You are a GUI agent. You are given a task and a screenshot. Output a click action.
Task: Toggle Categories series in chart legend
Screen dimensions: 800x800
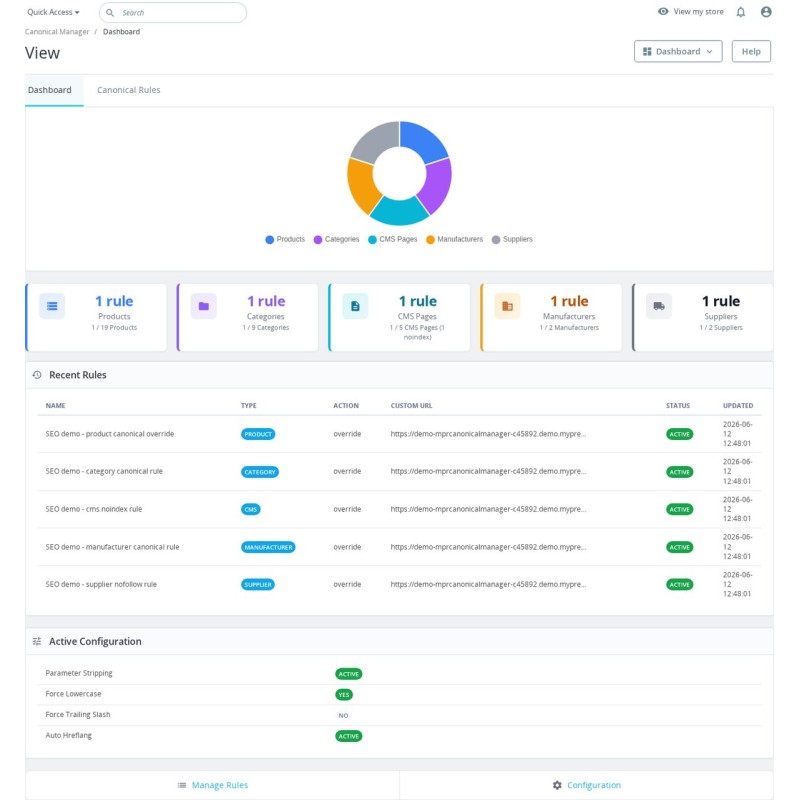336,239
